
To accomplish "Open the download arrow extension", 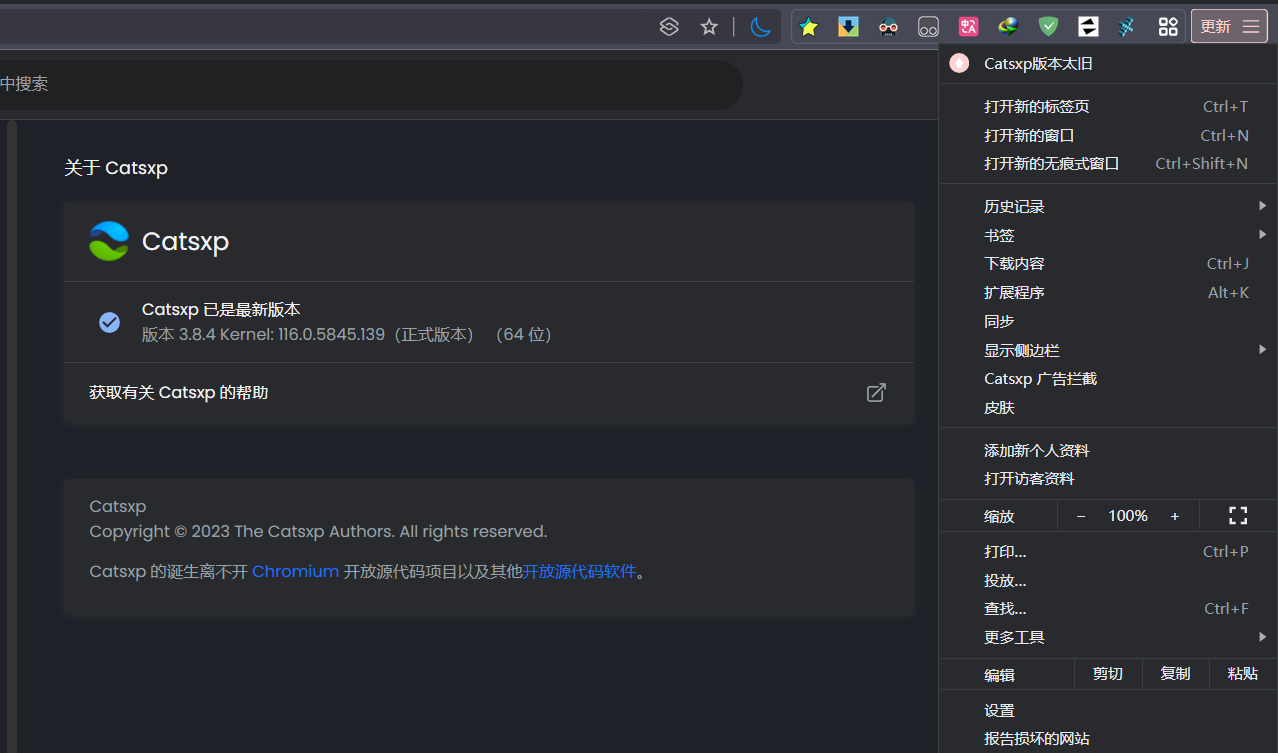I will point(848,27).
